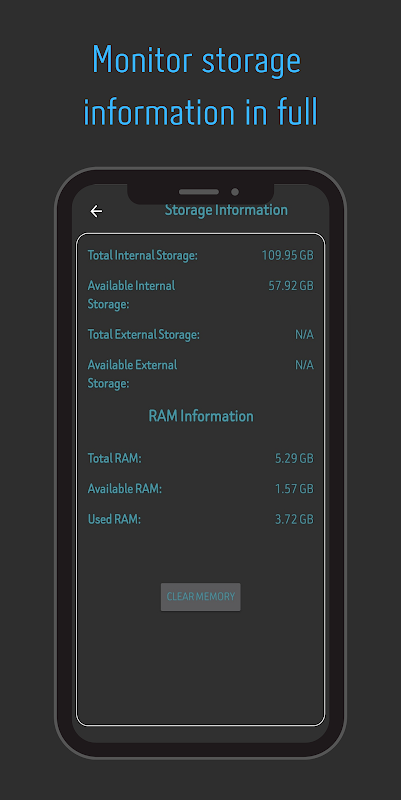Click the Total Internal Storage label

click(142, 255)
